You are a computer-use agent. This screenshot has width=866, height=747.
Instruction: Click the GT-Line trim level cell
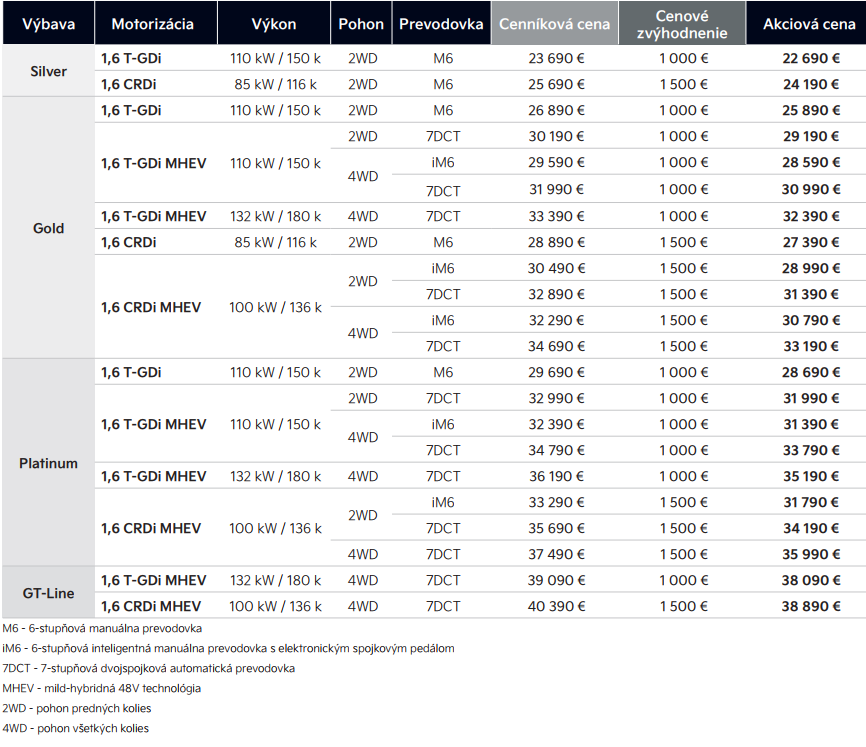coord(47,593)
